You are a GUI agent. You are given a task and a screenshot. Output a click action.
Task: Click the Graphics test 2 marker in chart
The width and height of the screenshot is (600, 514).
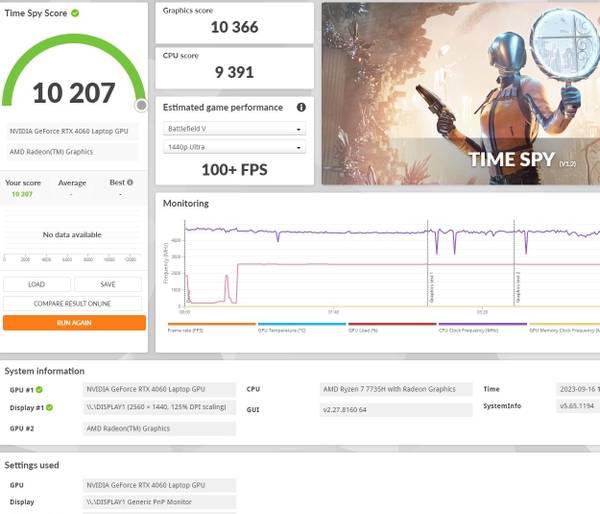(518, 287)
